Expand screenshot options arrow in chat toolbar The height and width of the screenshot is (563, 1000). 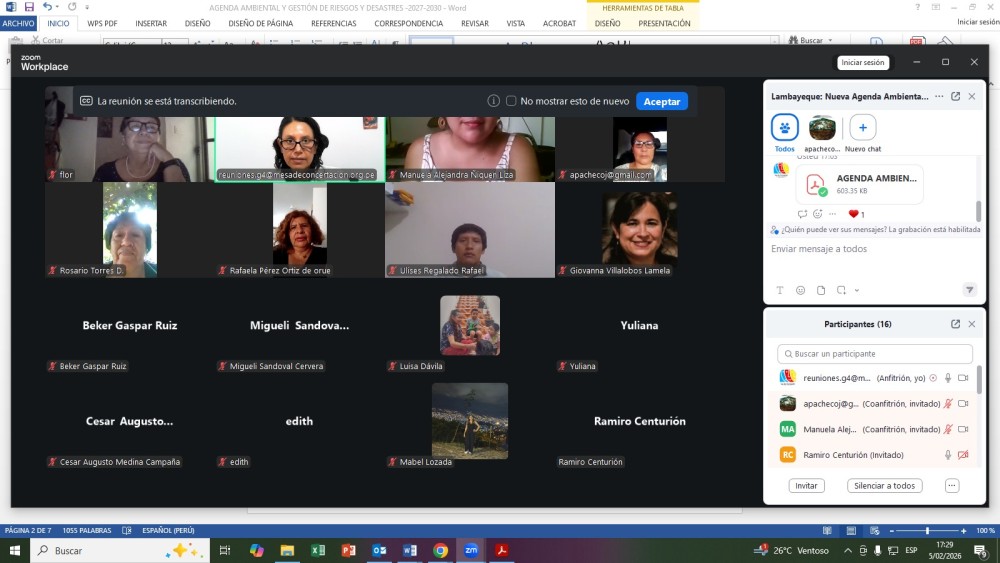click(x=856, y=291)
